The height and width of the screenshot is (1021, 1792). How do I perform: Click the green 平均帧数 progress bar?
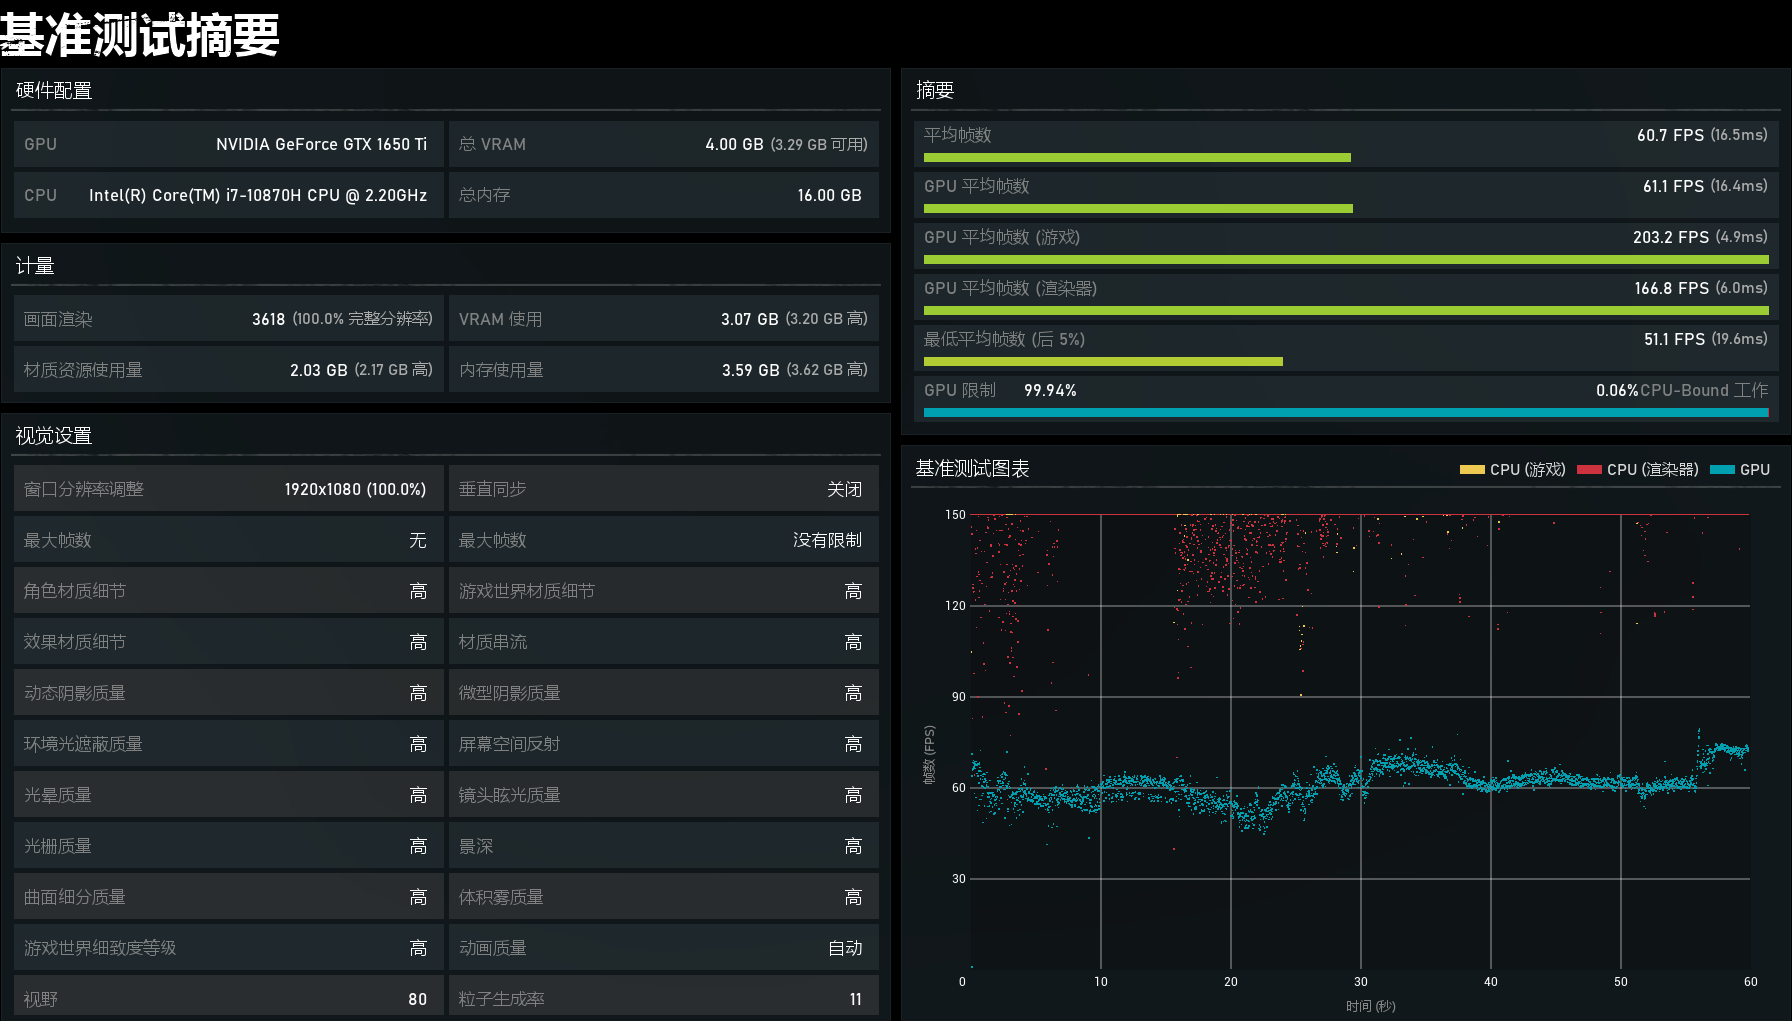click(1136, 158)
